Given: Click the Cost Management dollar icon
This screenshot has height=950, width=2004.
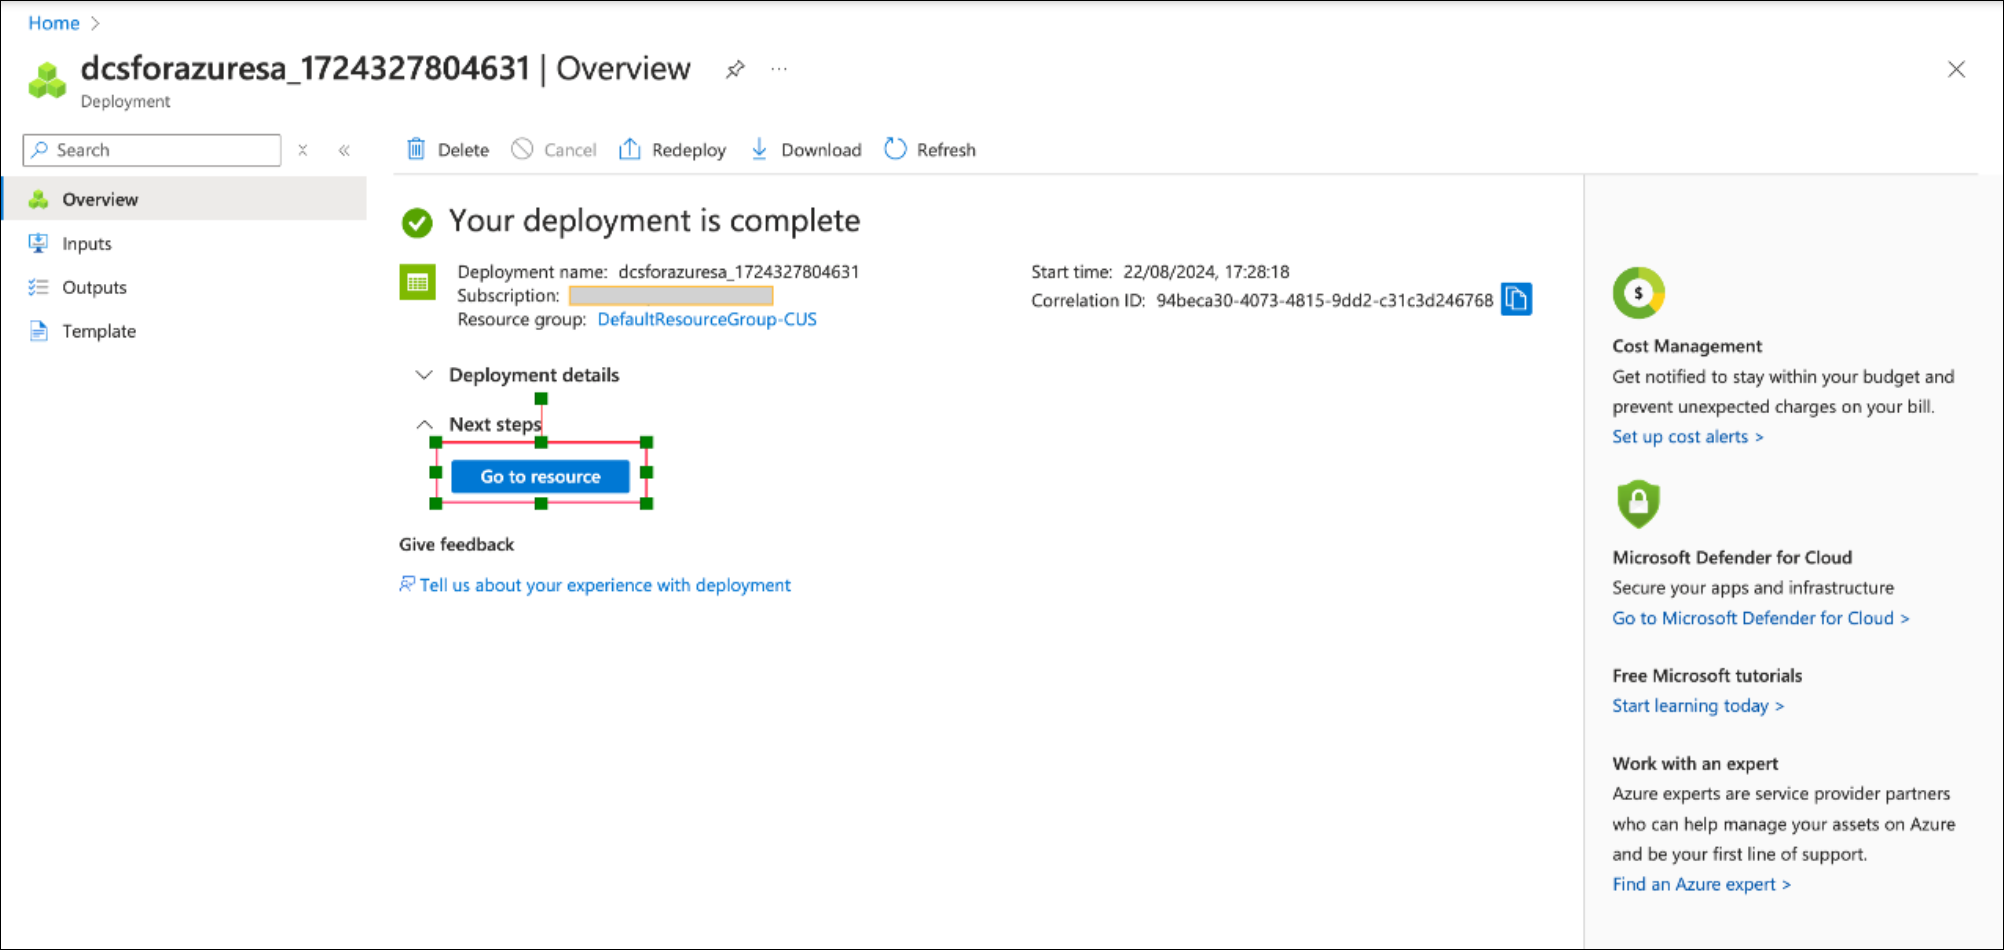Looking at the screenshot, I should (x=1638, y=293).
